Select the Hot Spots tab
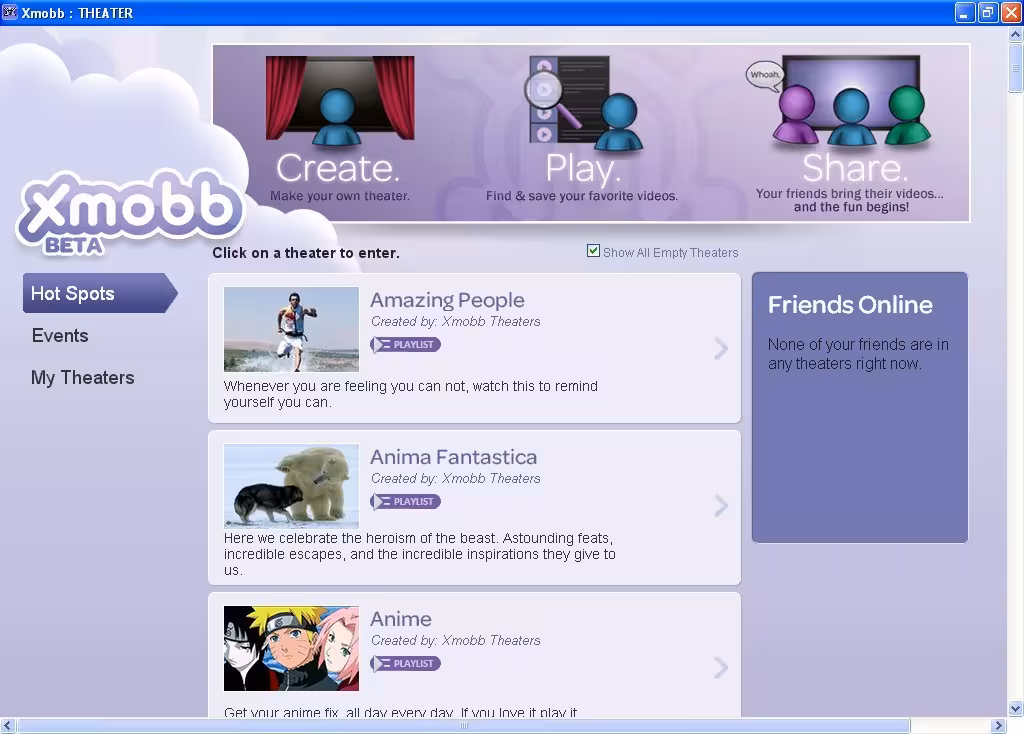Viewport: 1024px width, 734px height. tap(98, 293)
